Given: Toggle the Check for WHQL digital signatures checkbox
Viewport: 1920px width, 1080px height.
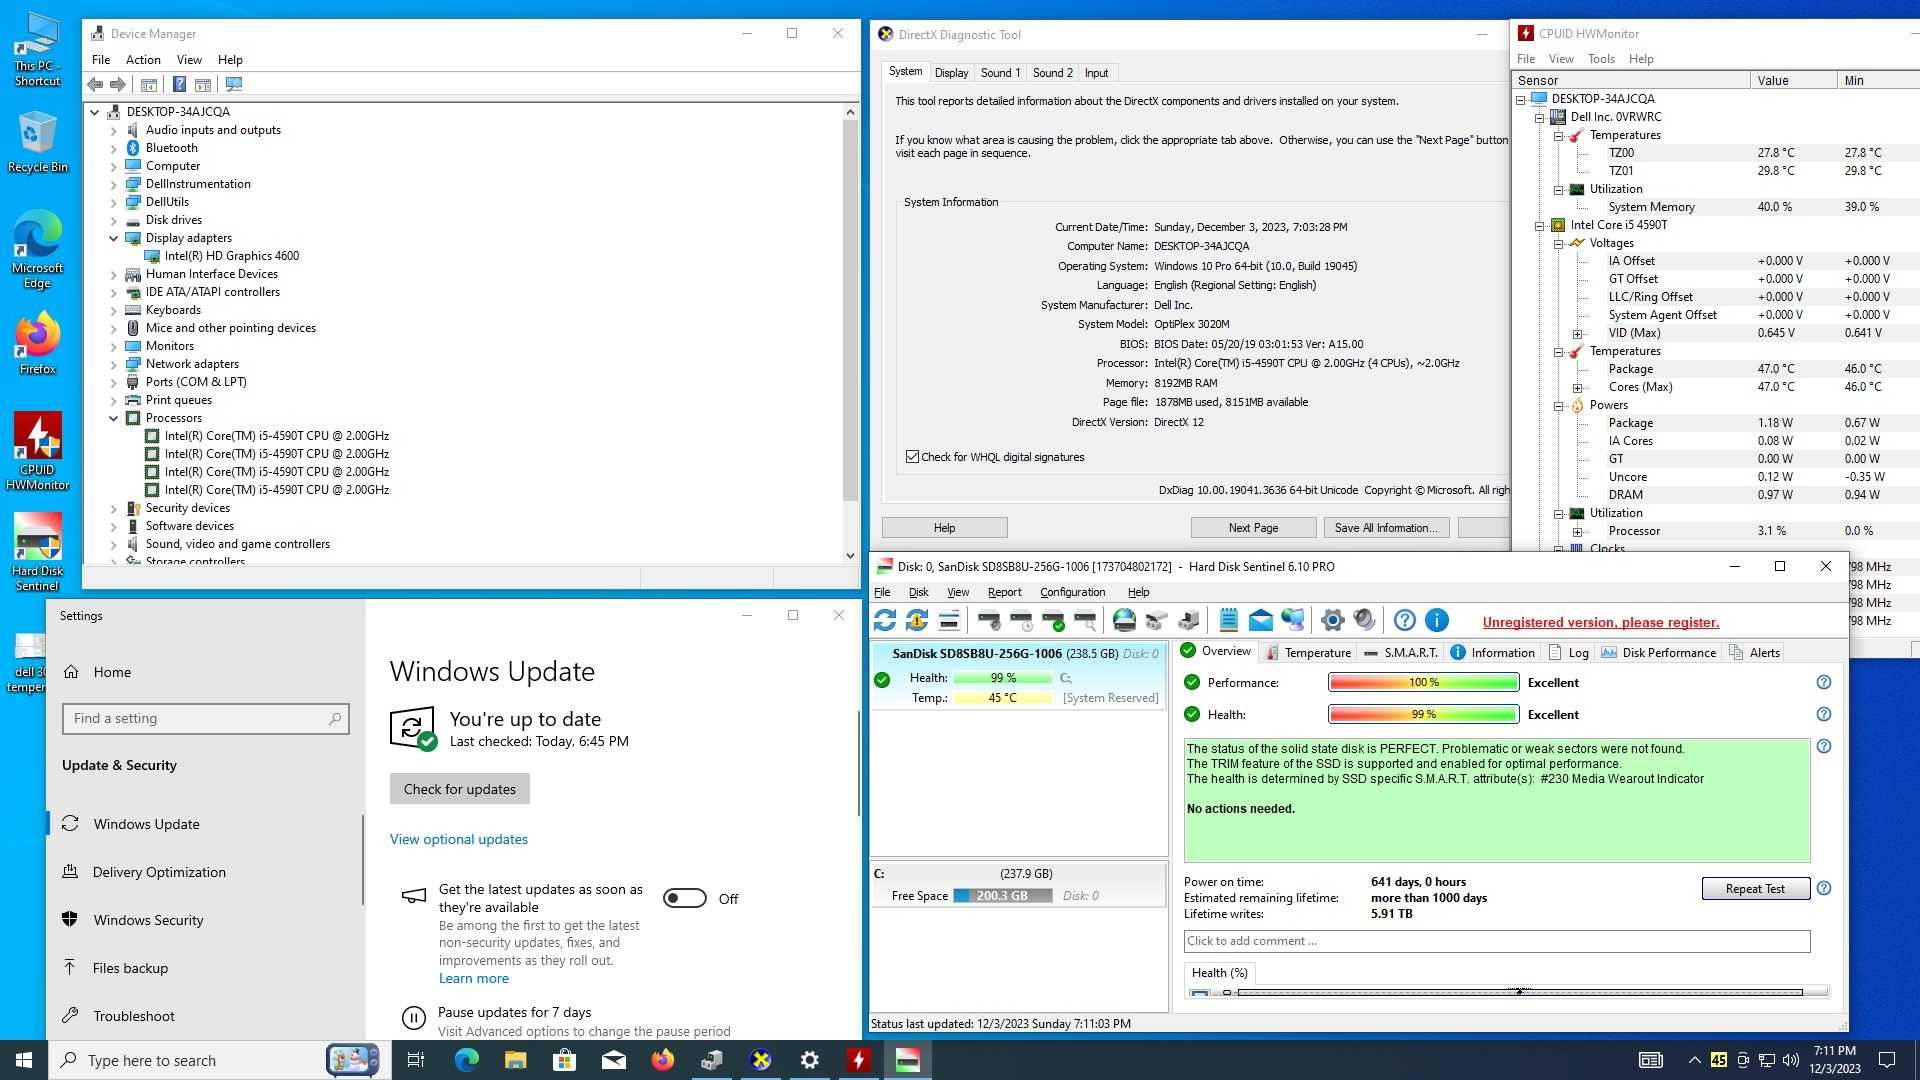Looking at the screenshot, I should [x=914, y=456].
